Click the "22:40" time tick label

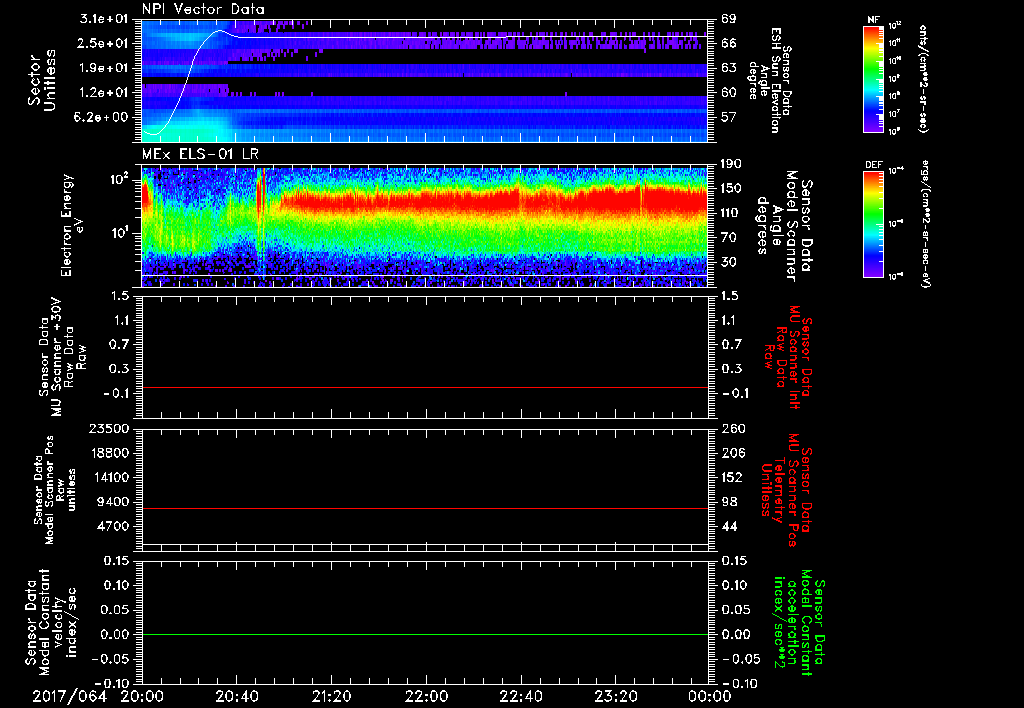click(x=520, y=696)
